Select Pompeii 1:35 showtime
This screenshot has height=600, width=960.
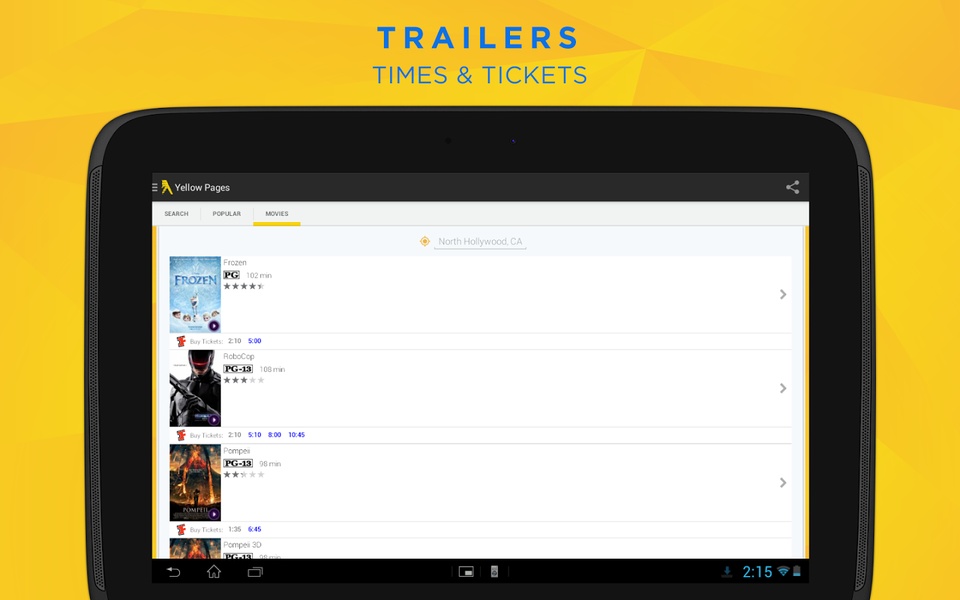click(x=234, y=529)
